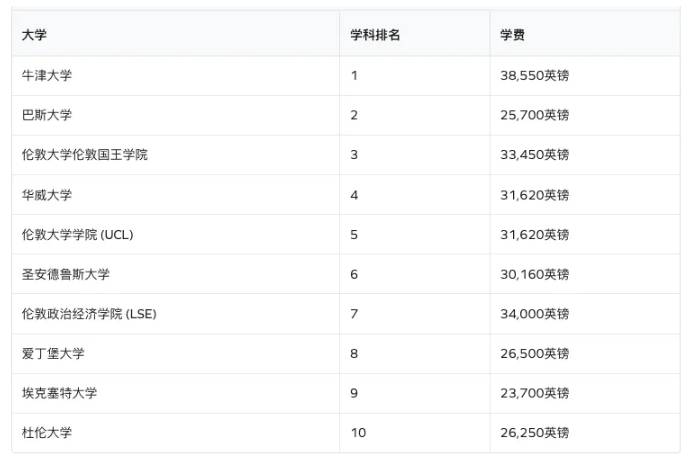This screenshot has height=459, width=688.
Task: Click the 大学 column header
Action: (34, 35)
